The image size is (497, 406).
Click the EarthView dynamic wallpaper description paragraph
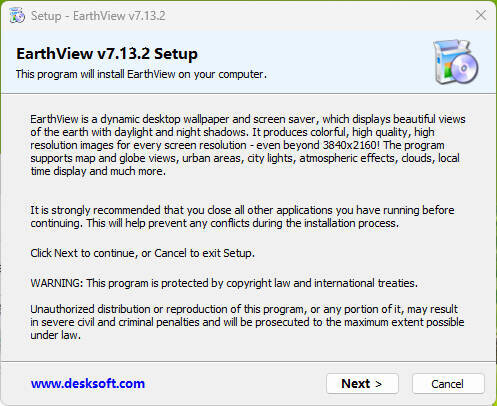[x=248, y=145]
